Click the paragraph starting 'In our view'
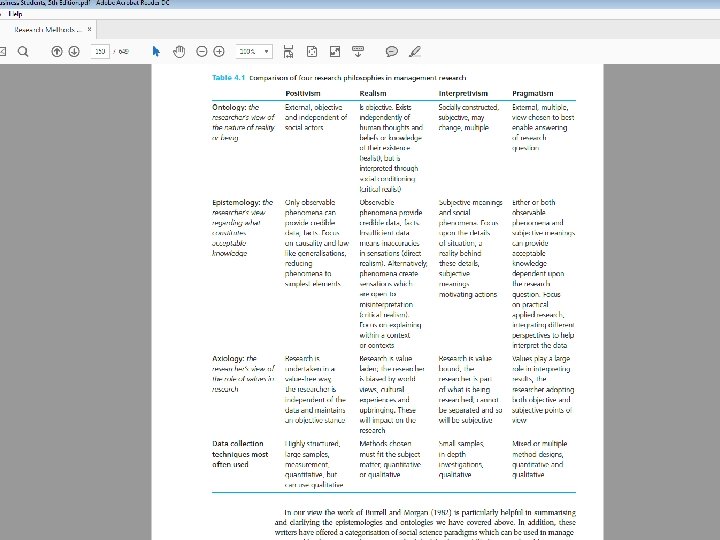This screenshot has height=540, width=720. coord(425,523)
